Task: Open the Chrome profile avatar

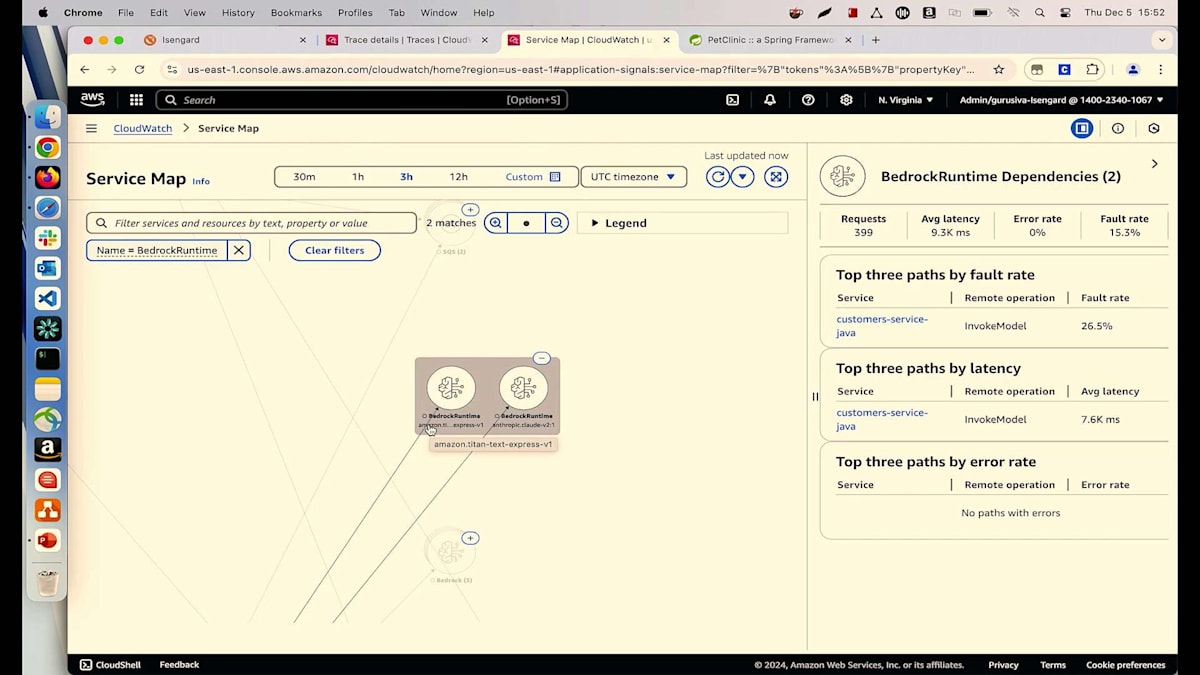Action: click(x=1133, y=70)
